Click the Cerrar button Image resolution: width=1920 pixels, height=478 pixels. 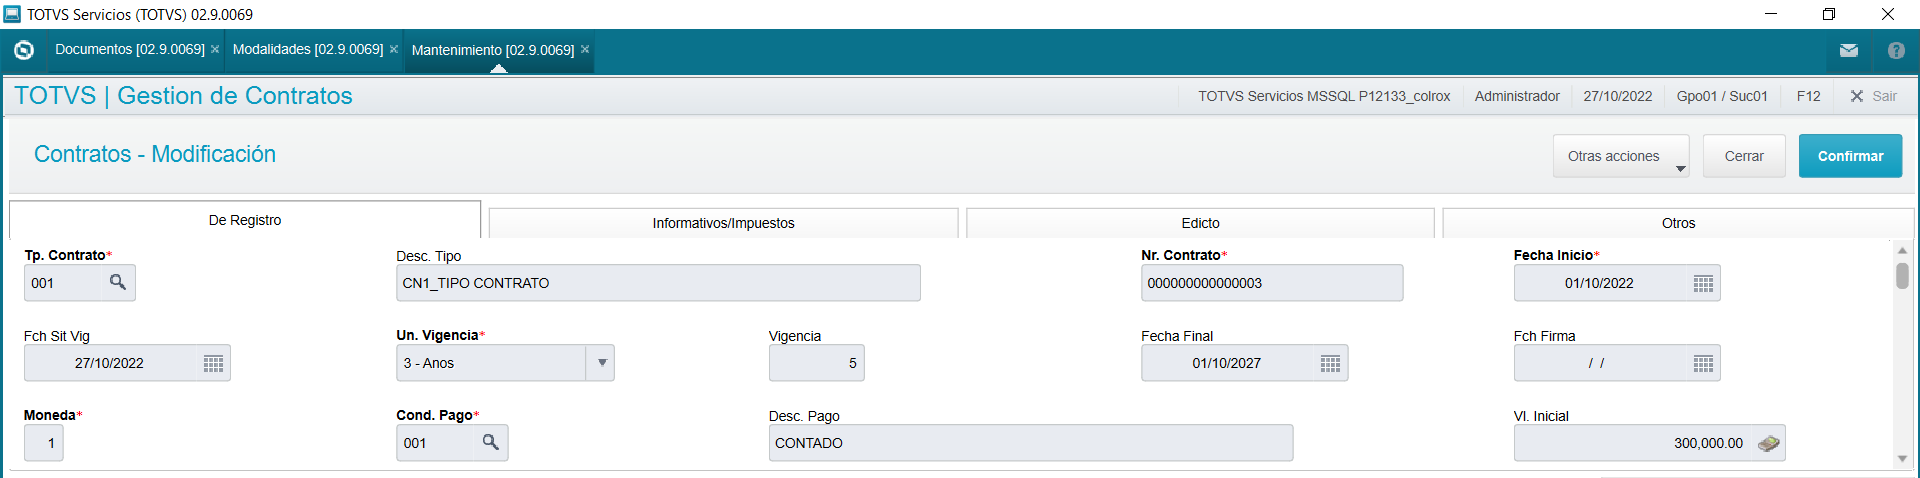click(x=1744, y=156)
